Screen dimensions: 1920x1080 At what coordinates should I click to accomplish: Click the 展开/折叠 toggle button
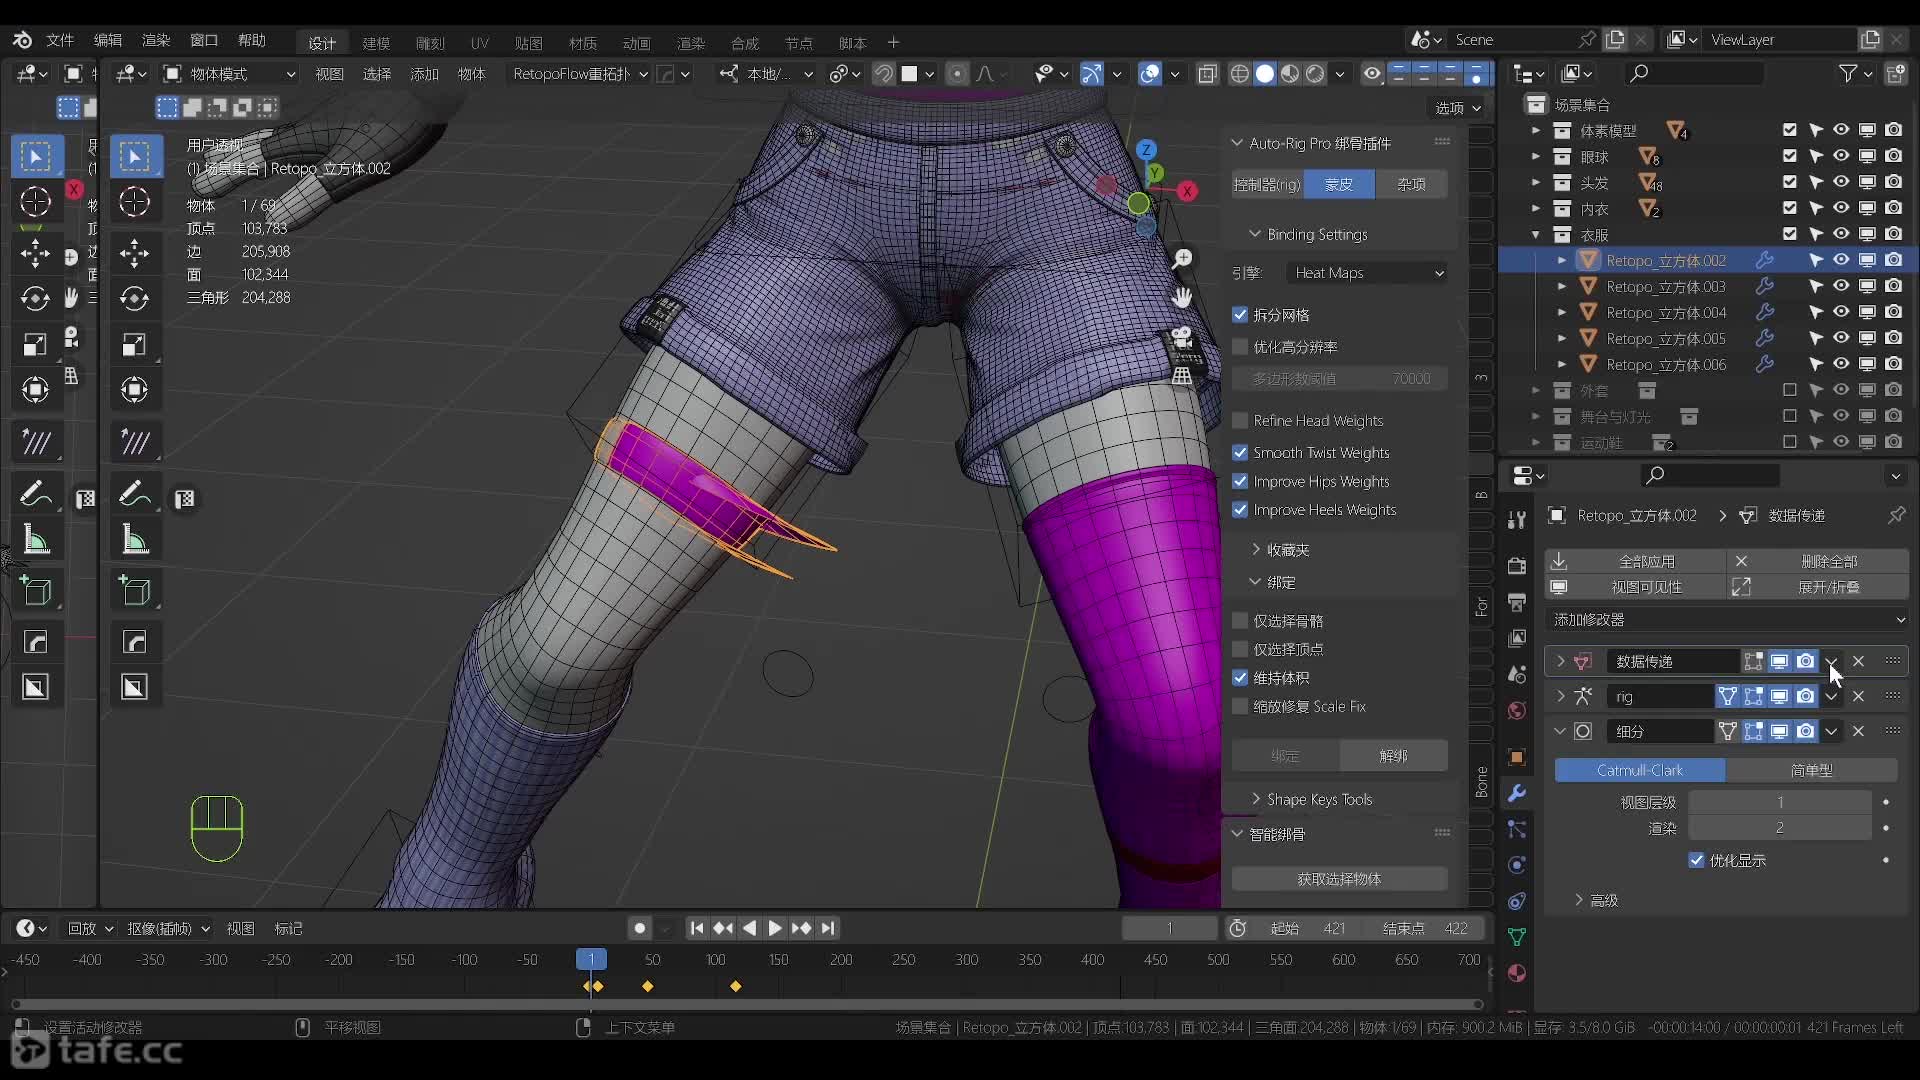1818,587
